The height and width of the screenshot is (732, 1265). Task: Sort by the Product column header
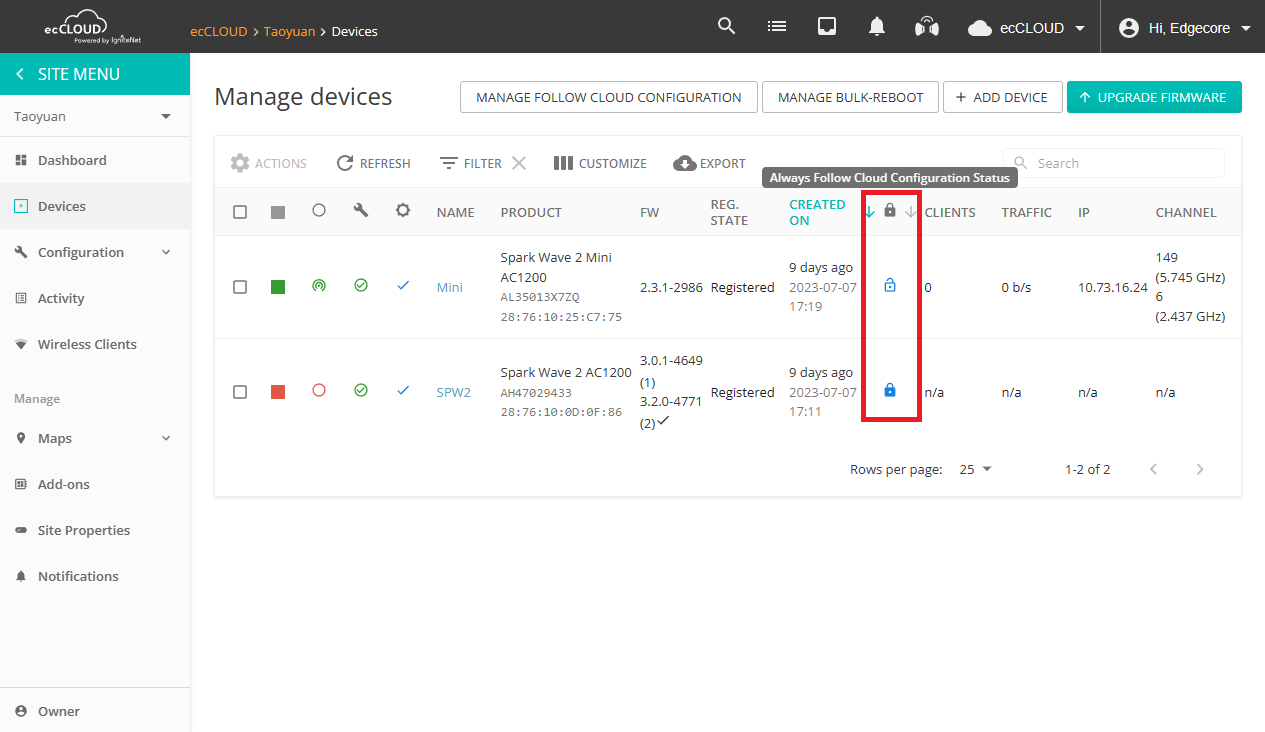tap(531, 212)
